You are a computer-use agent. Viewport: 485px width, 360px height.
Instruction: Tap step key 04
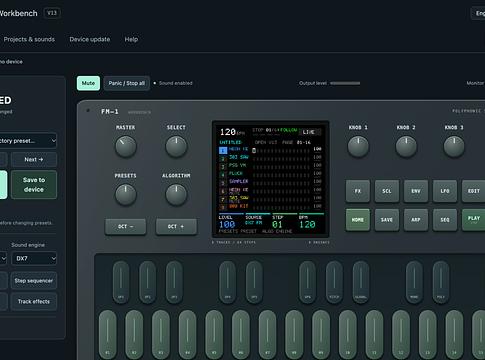[x=188, y=334]
